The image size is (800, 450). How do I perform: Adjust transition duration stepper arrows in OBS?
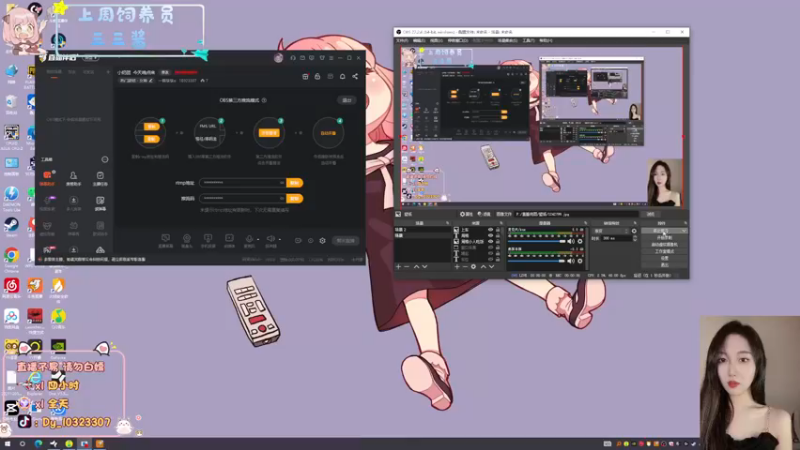click(x=634, y=238)
